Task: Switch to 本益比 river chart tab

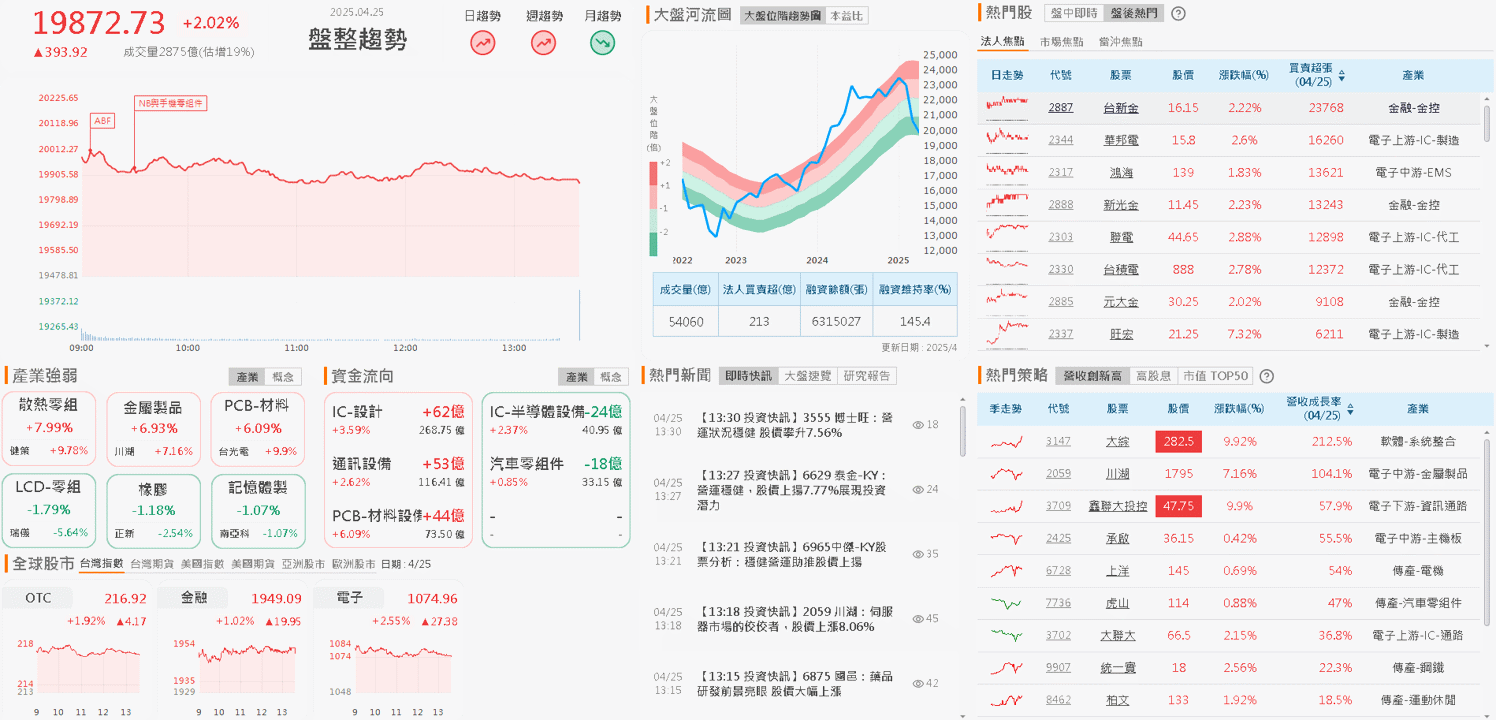Action: click(848, 15)
